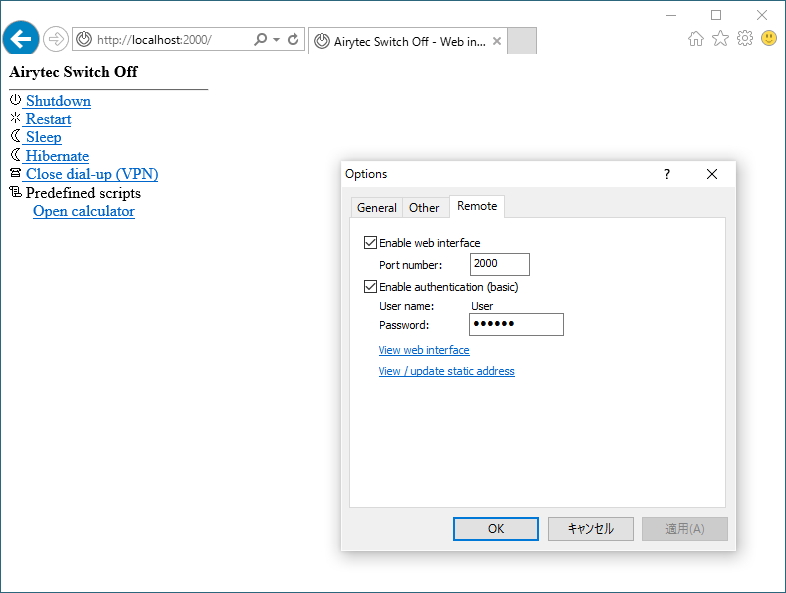
Task: Click the Airytec Switch Off page heading
Action: [73, 72]
